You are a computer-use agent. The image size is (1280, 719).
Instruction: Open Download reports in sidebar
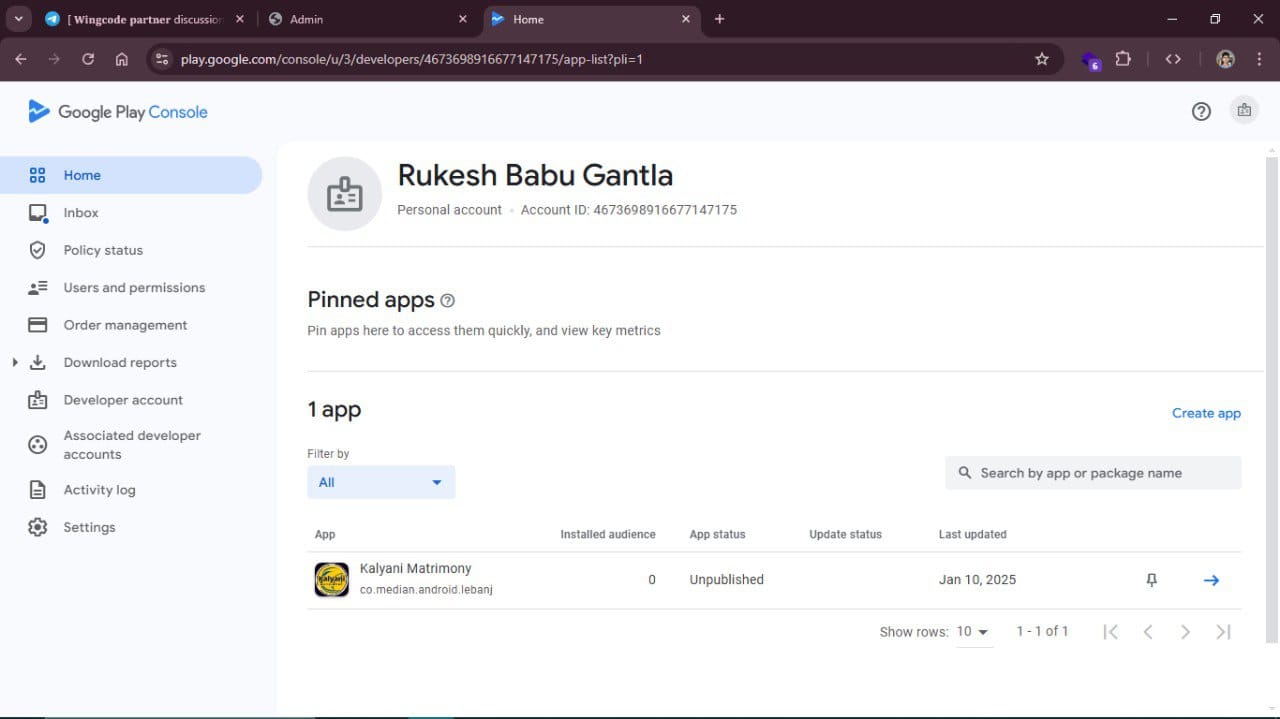click(131, 363)
